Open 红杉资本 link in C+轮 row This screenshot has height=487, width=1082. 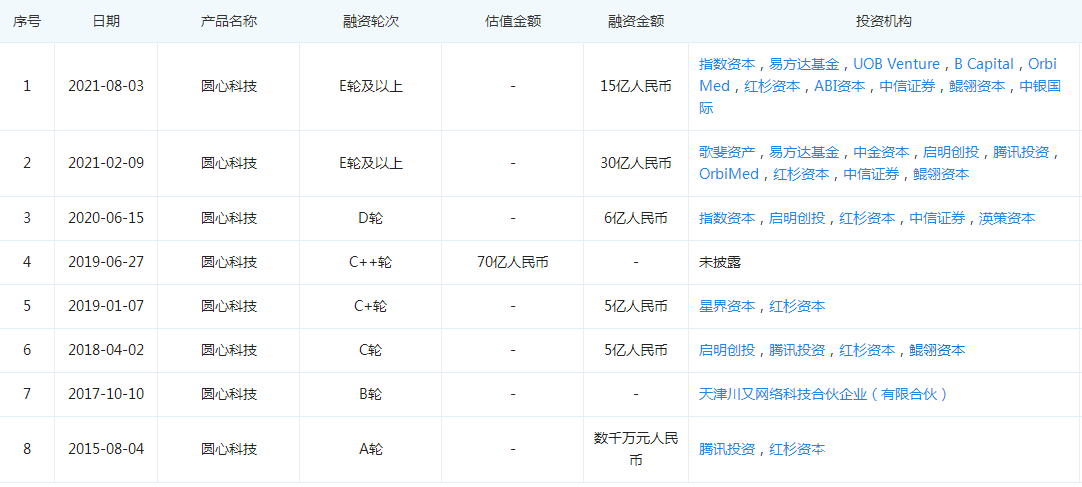(797, 306)
